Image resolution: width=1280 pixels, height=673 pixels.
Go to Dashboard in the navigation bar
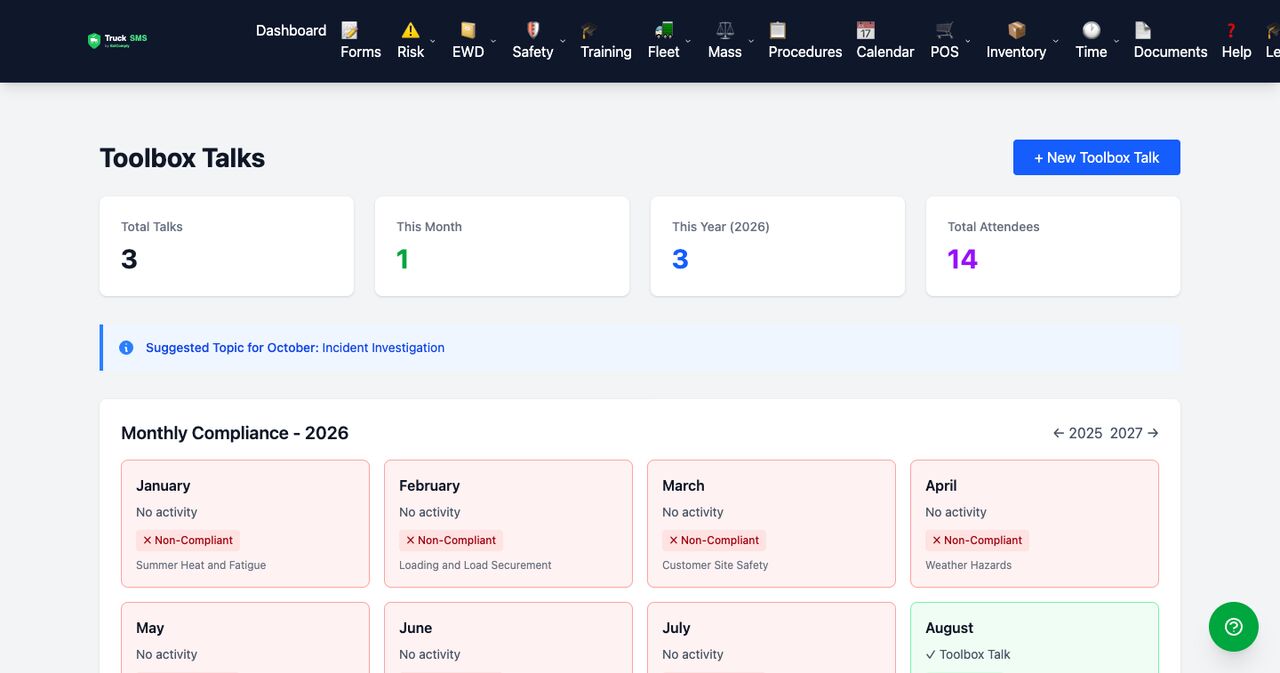[x=291, y=30]
